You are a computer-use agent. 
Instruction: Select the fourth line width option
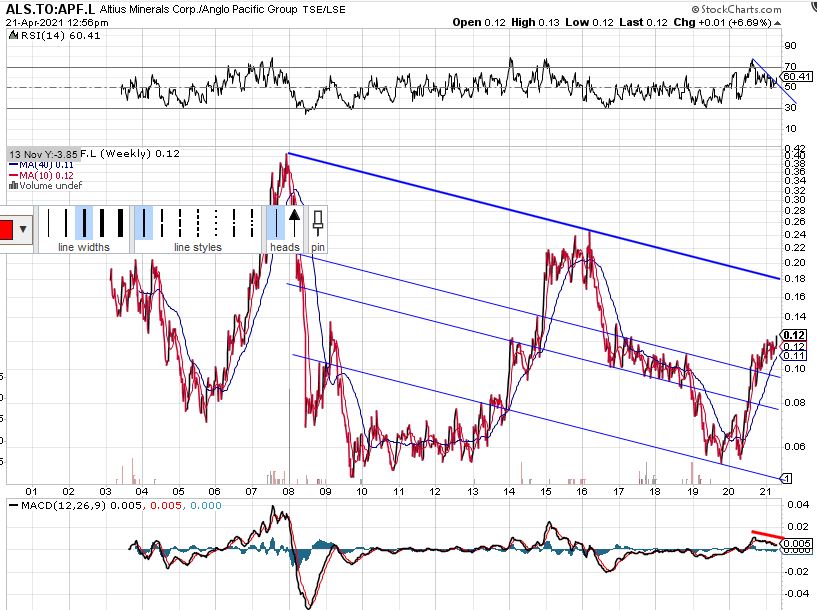tap(102, 223)
